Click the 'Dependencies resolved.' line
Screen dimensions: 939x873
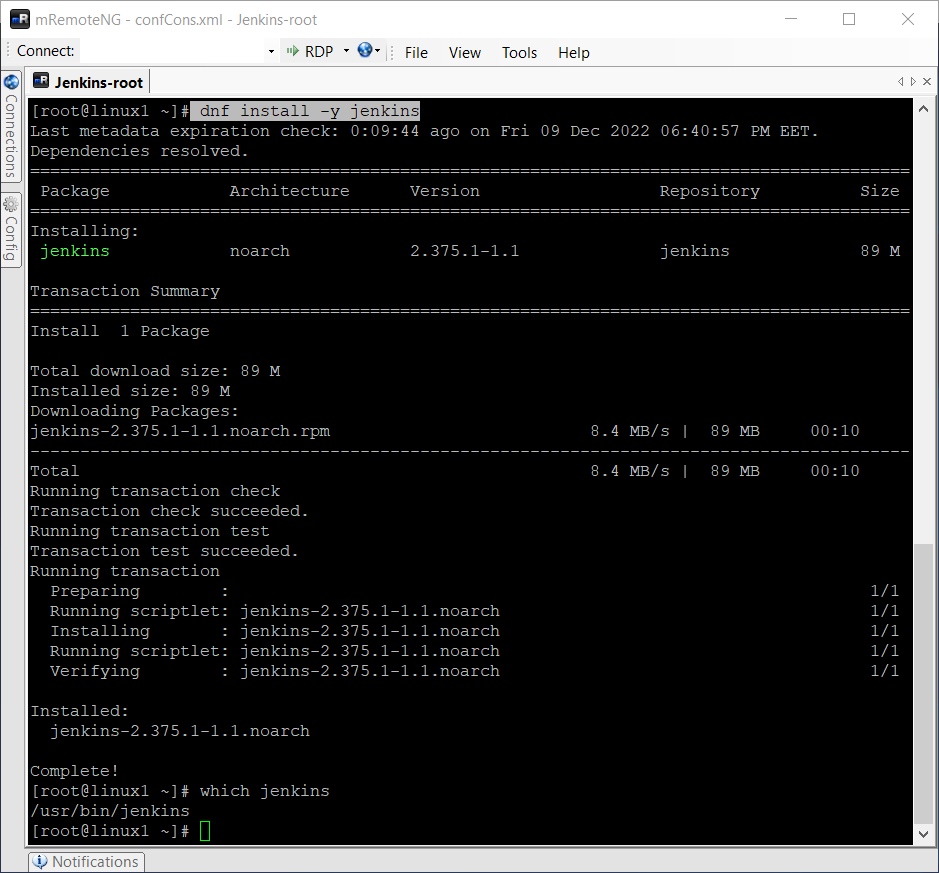click(139, 151)
